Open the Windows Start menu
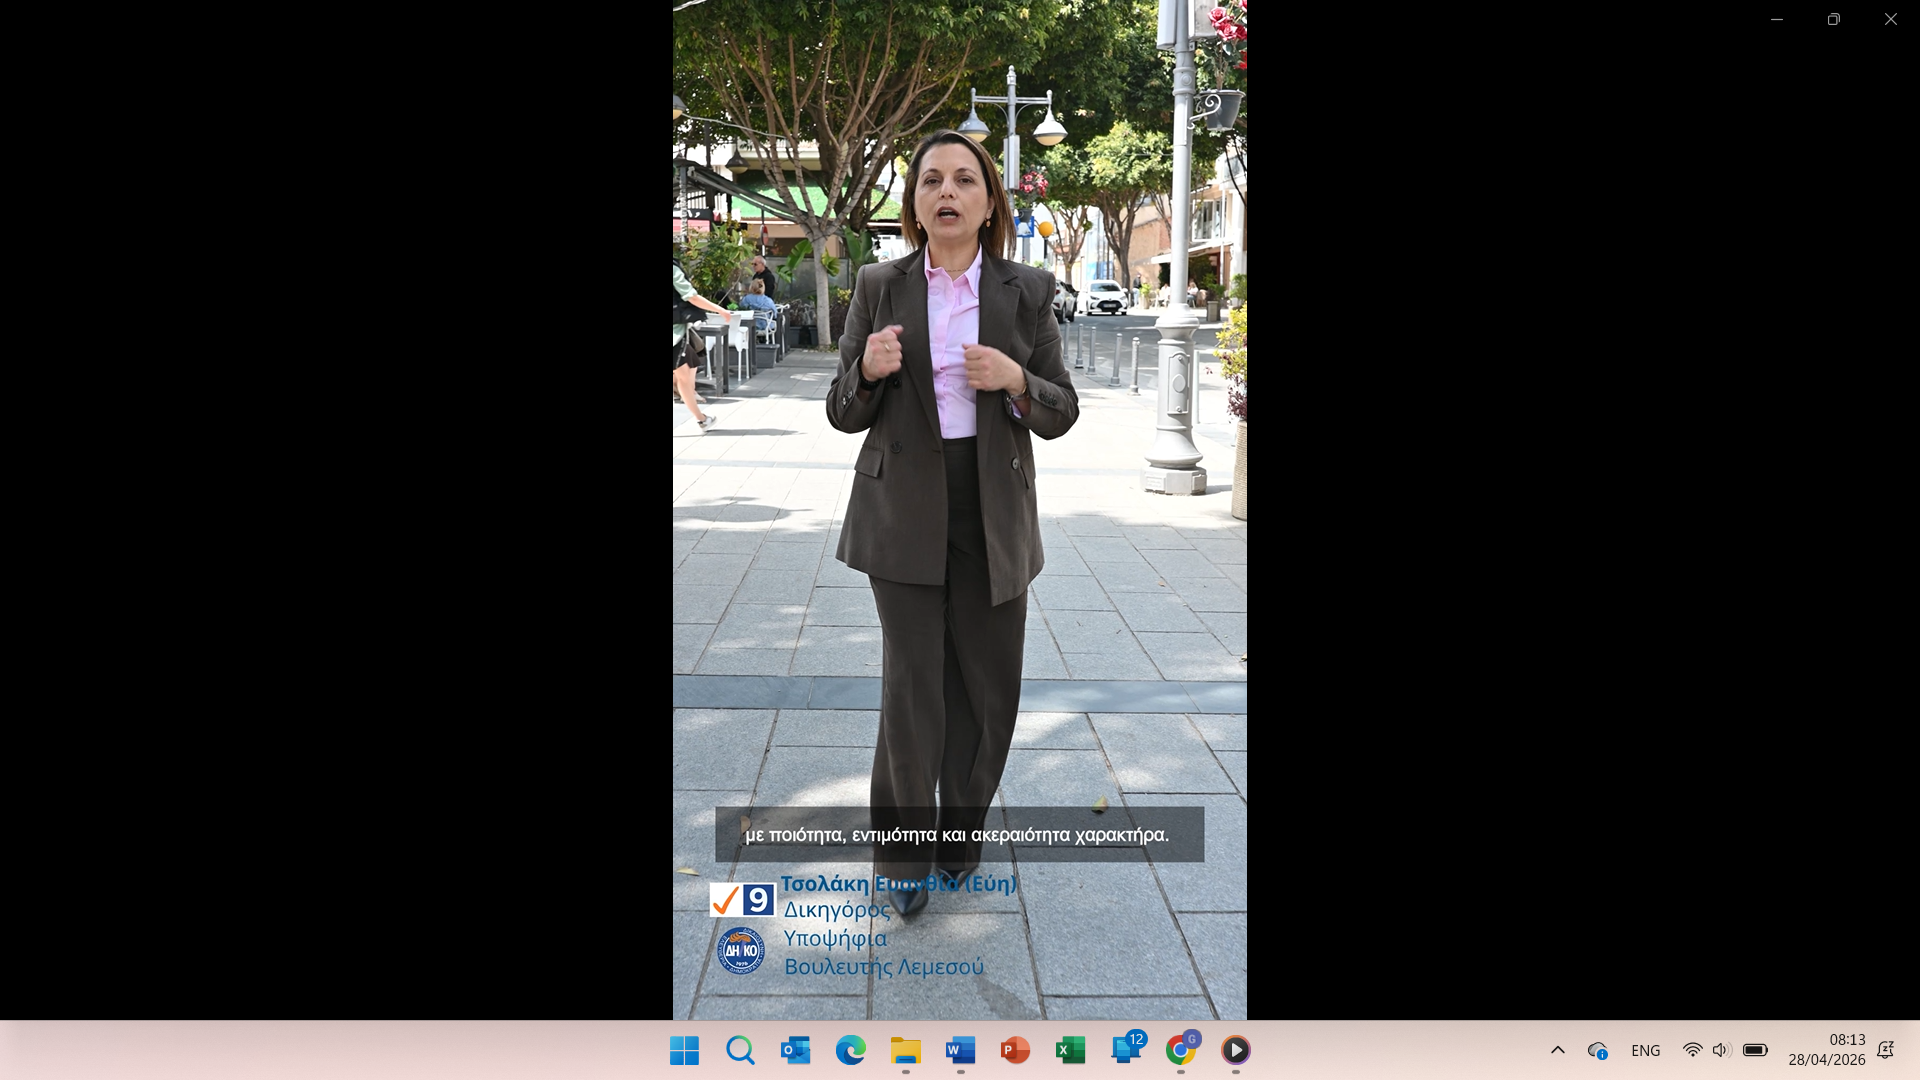Screen dimensions: 1920x1080 684,1050
